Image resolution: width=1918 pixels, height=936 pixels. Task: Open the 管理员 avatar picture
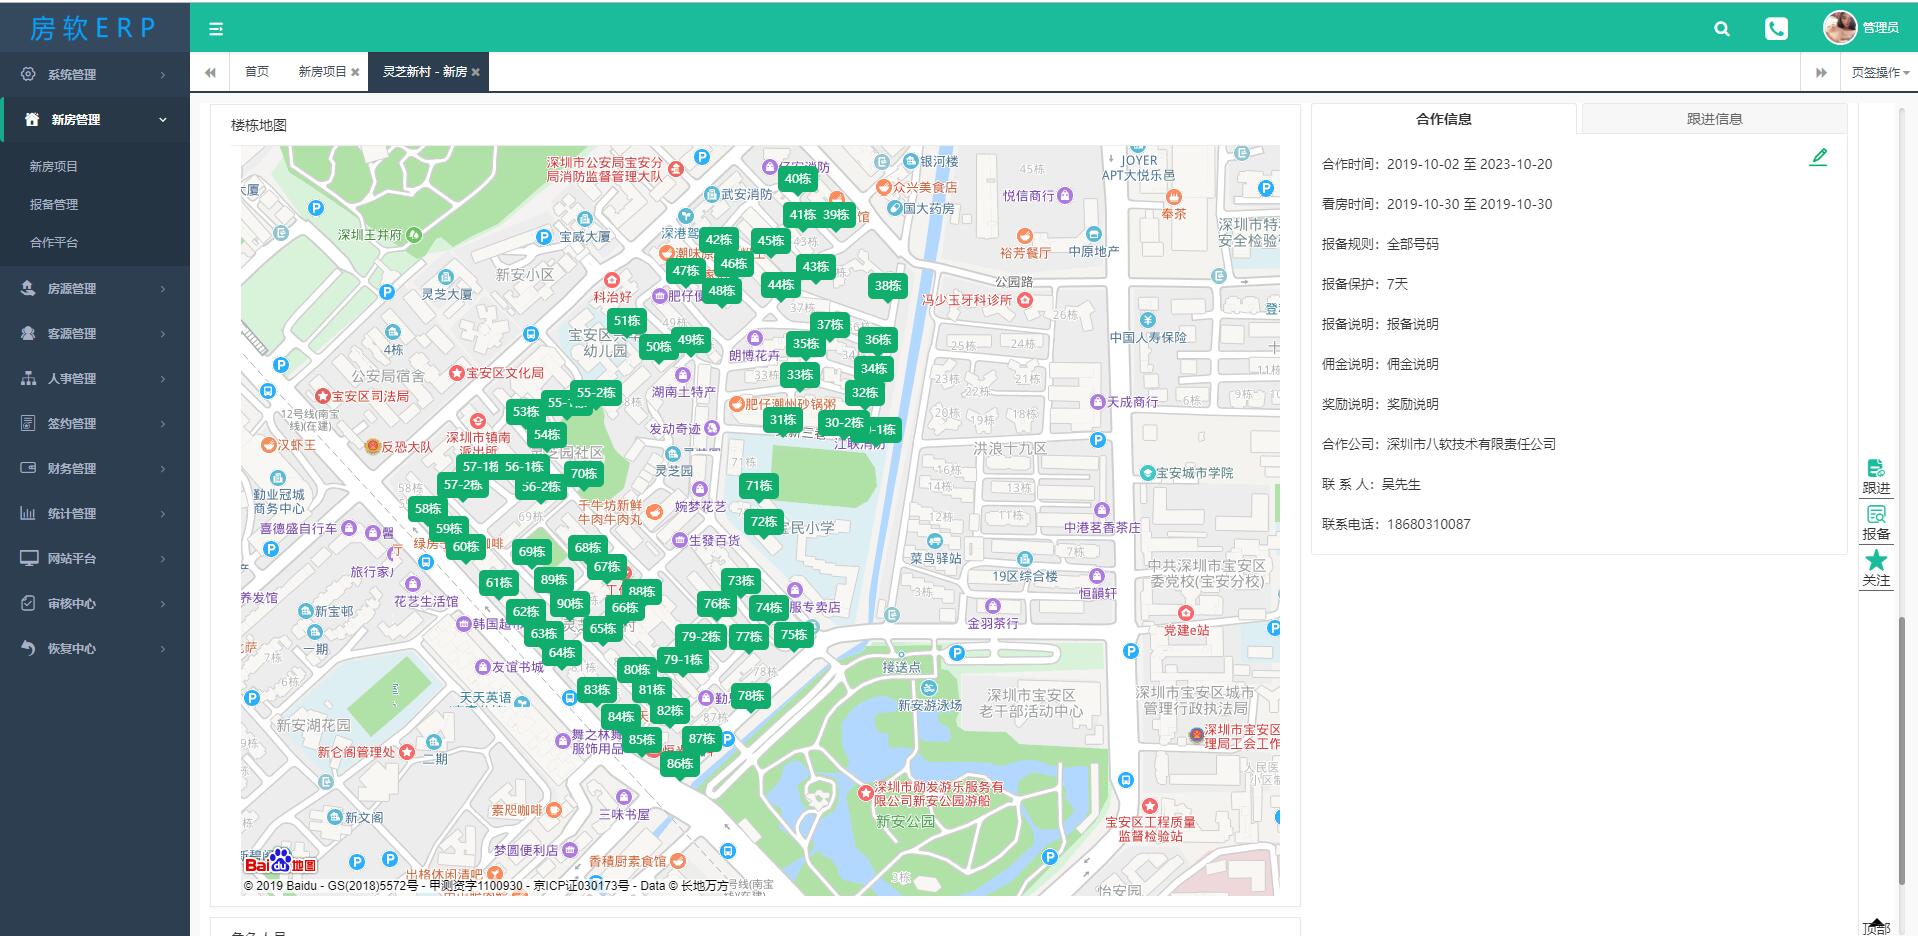coord(1840,28)
